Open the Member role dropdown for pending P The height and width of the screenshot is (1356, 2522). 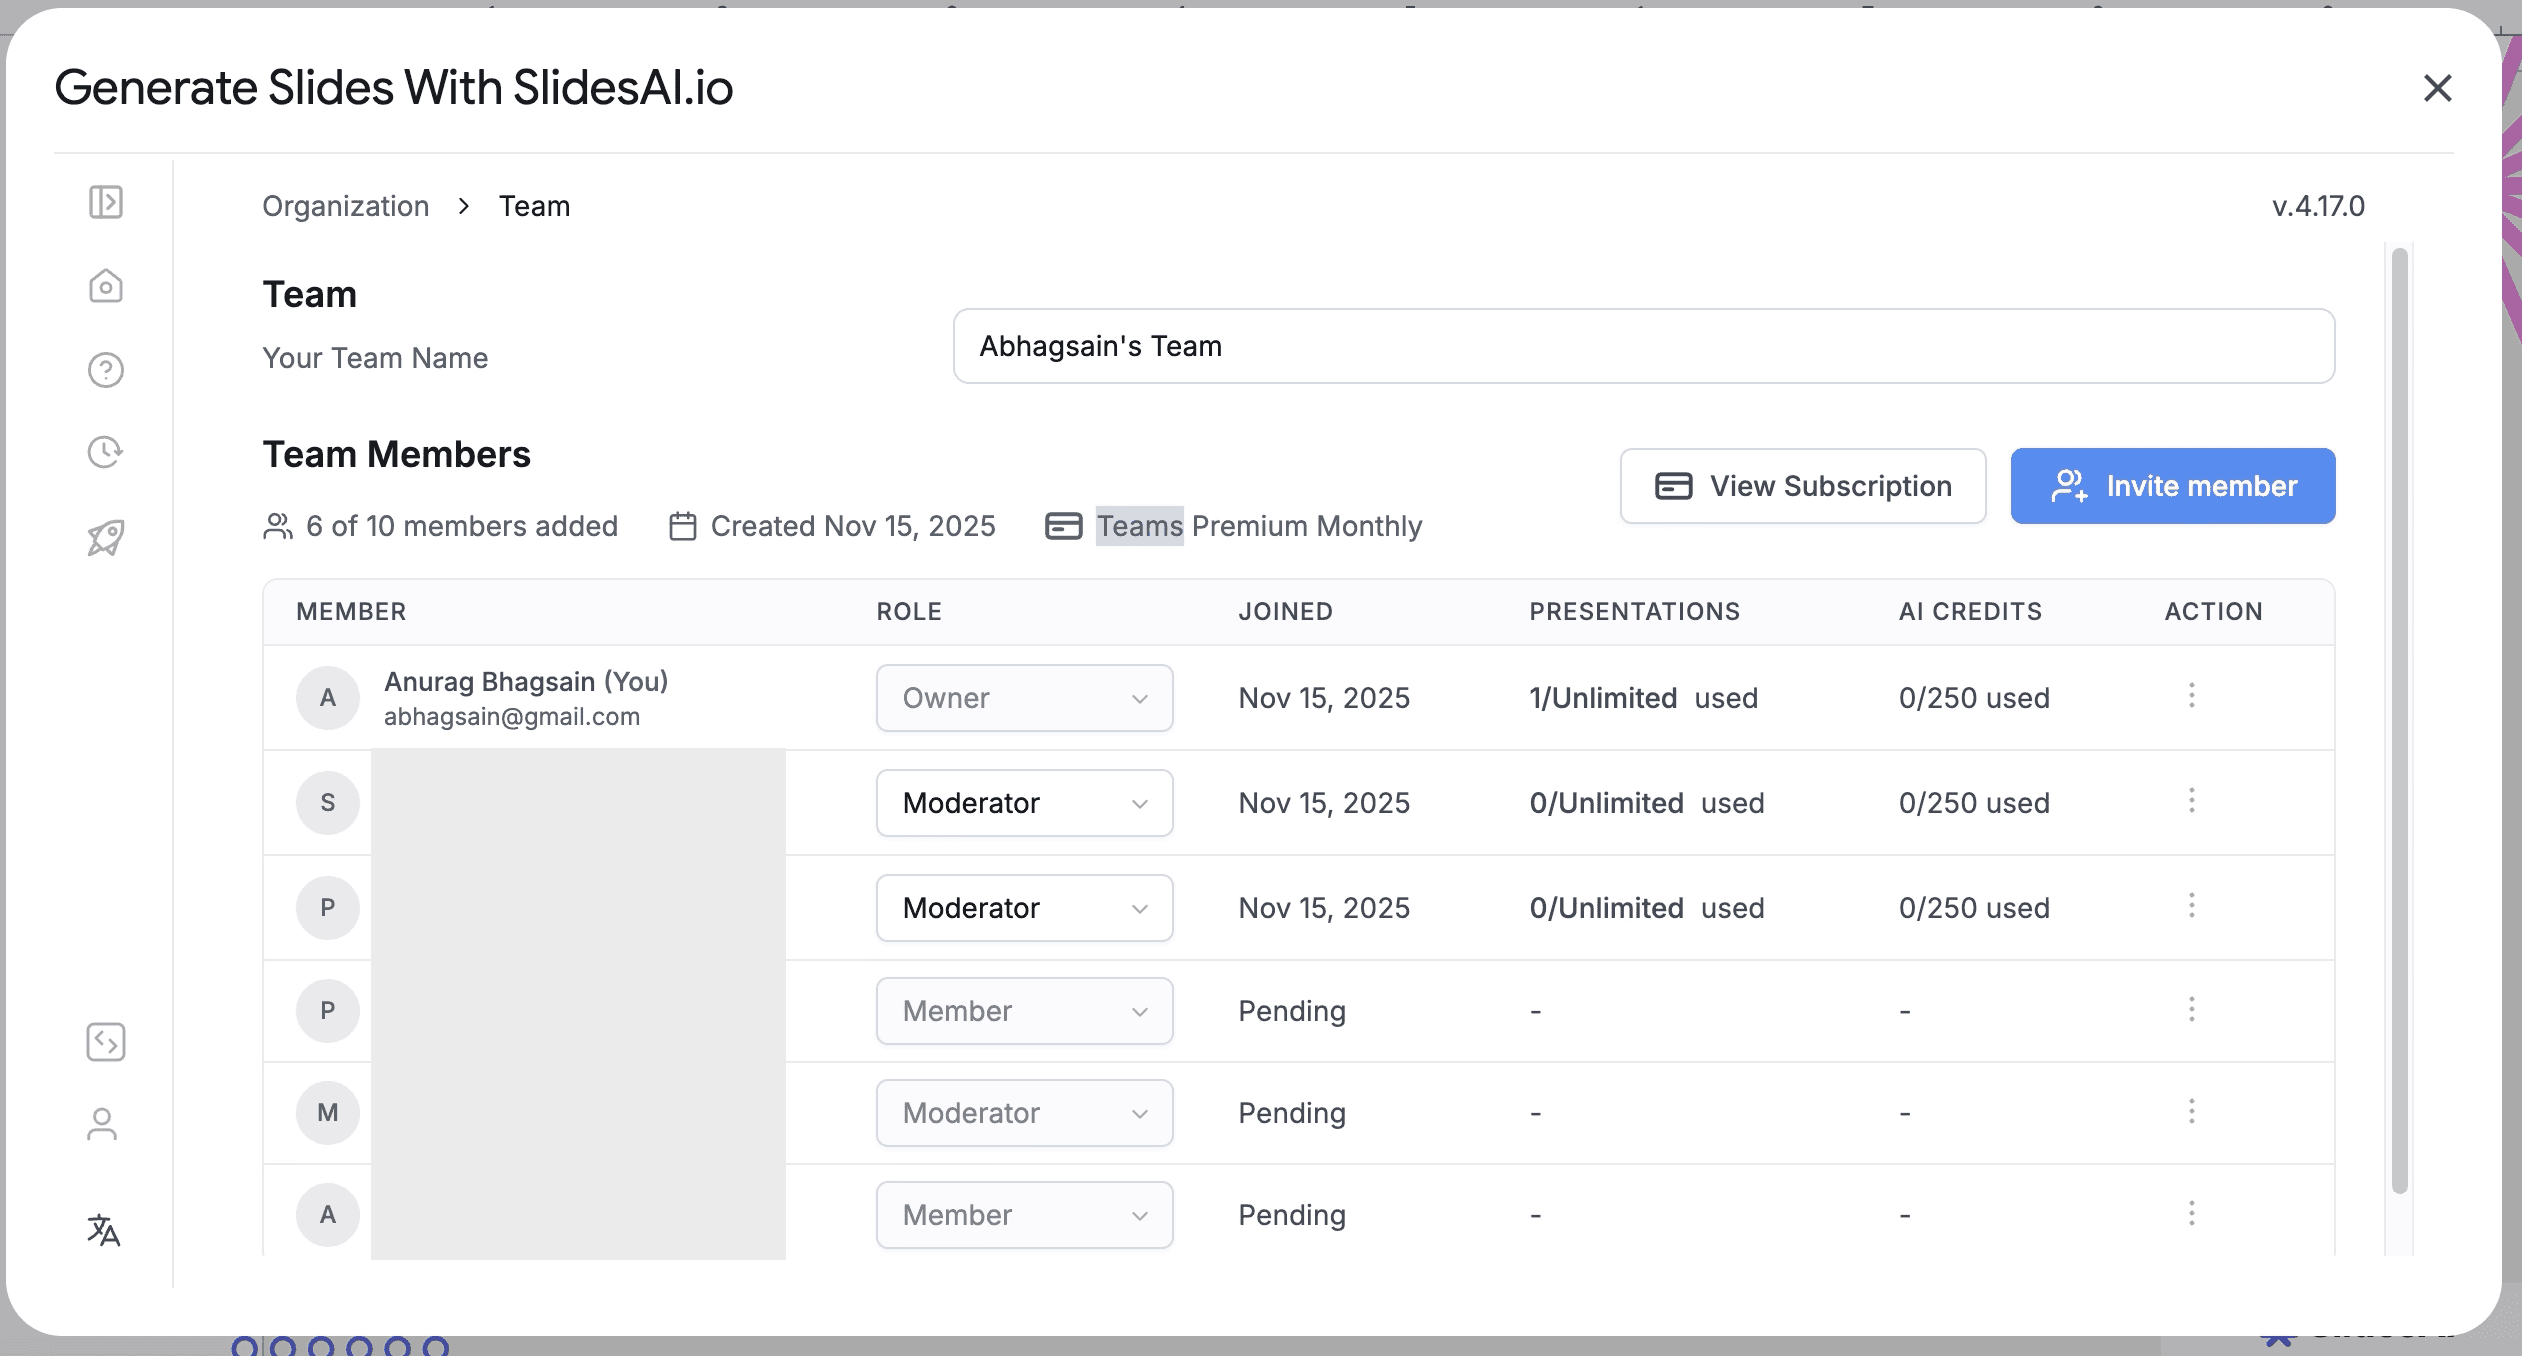click(1024, 1011)
